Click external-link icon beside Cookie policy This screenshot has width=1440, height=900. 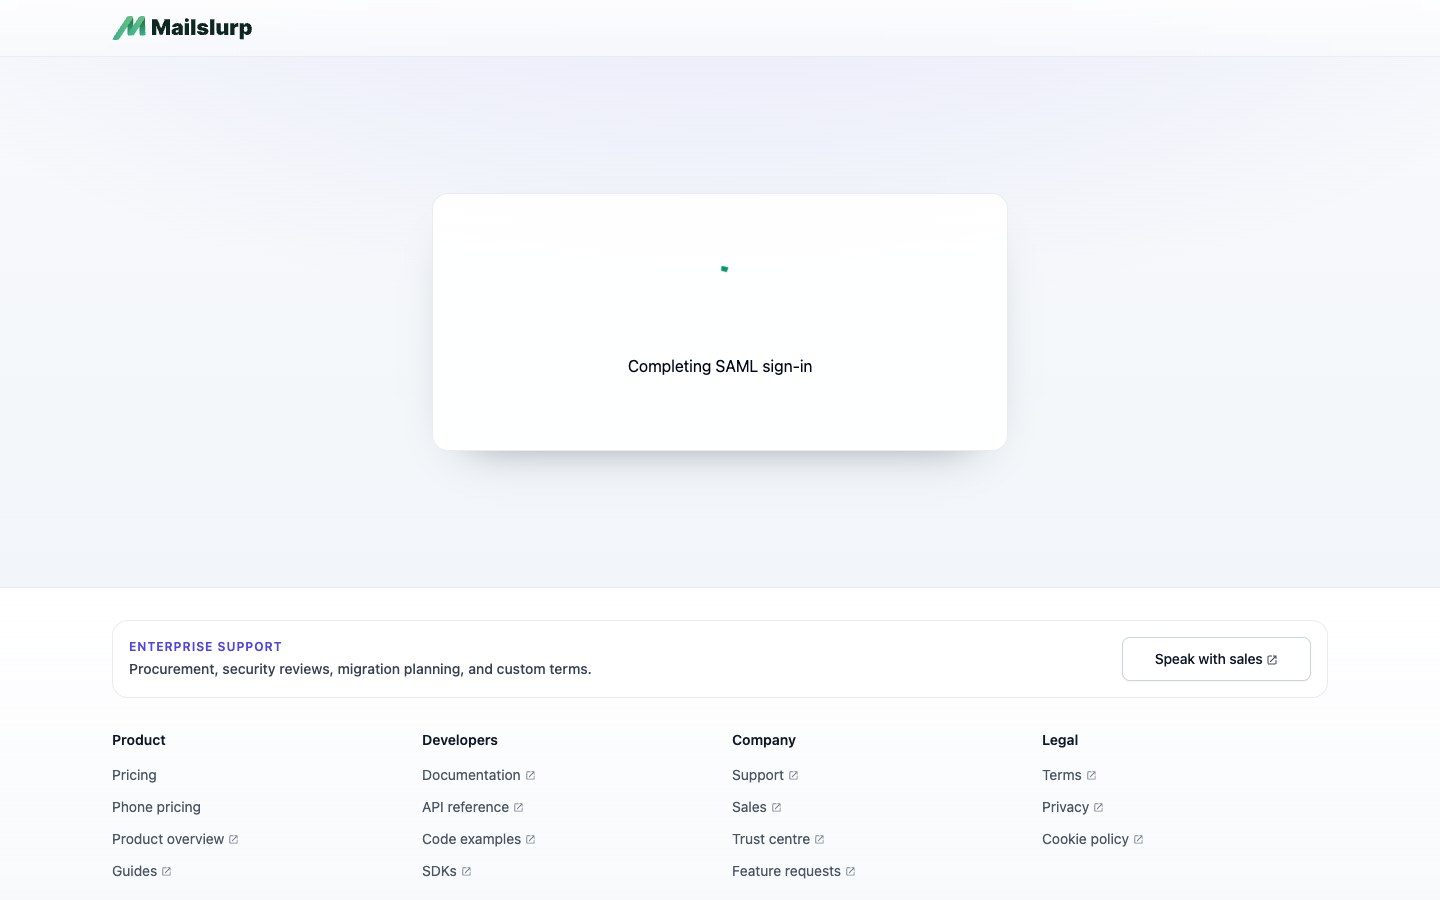coord(1138,840)
